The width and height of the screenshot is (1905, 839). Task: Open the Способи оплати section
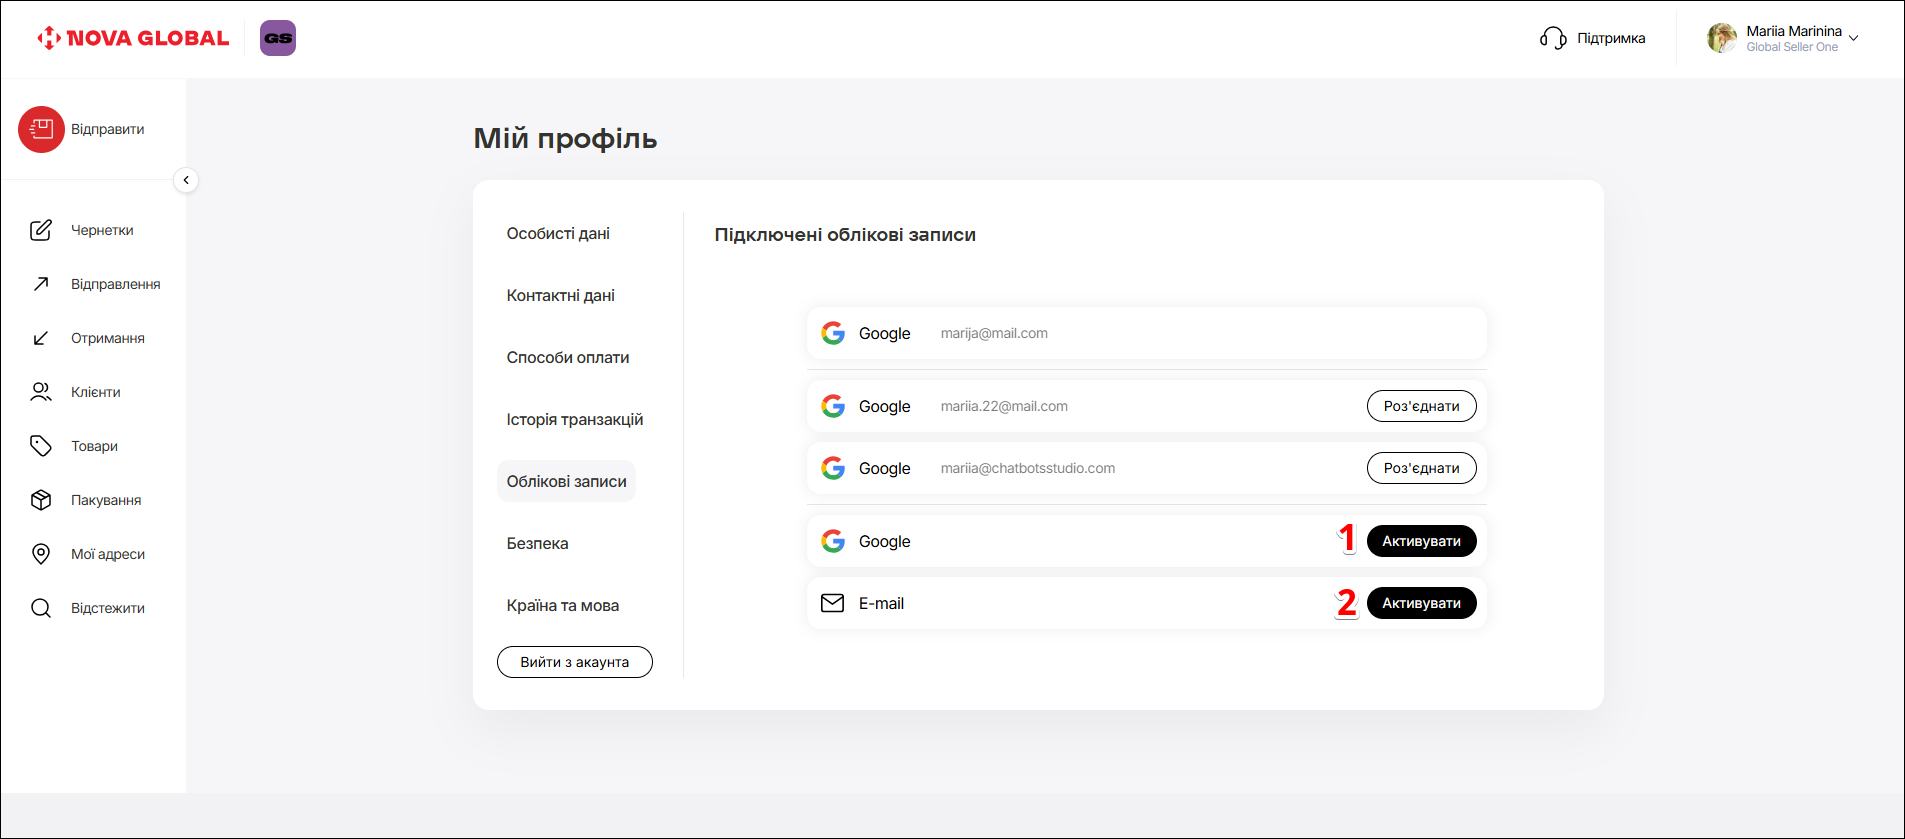(x=567, y=358)
